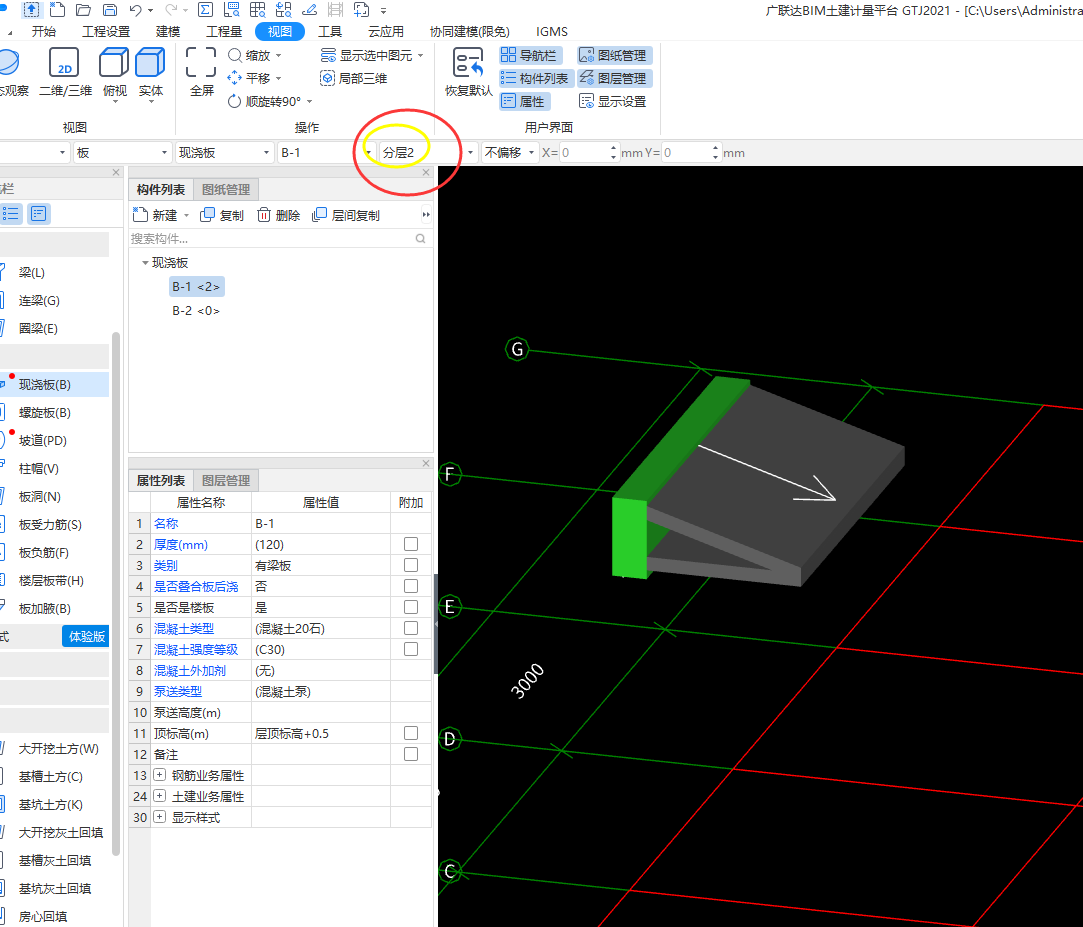Select component B-2 <0> in list
Screen dimensions: 1083x927
click(x=195, y=311)
